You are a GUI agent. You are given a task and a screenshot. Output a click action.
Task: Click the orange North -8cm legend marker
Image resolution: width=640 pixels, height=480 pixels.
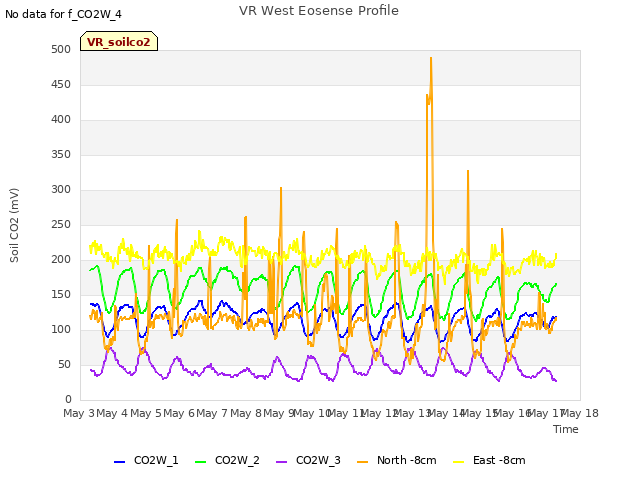tap(362, 462)
